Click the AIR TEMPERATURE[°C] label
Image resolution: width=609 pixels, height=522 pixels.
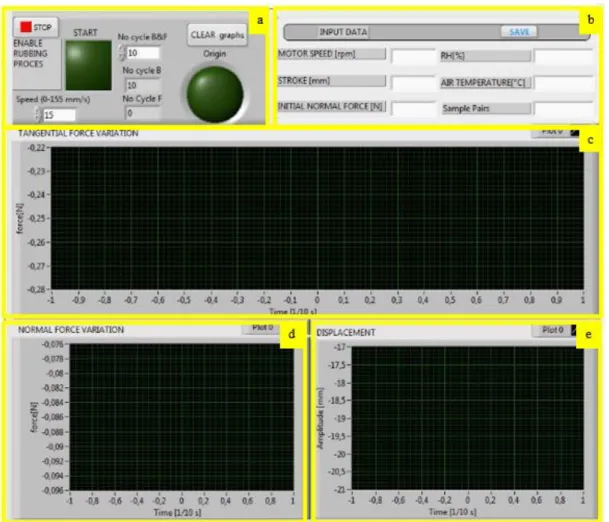coord(483,82)
